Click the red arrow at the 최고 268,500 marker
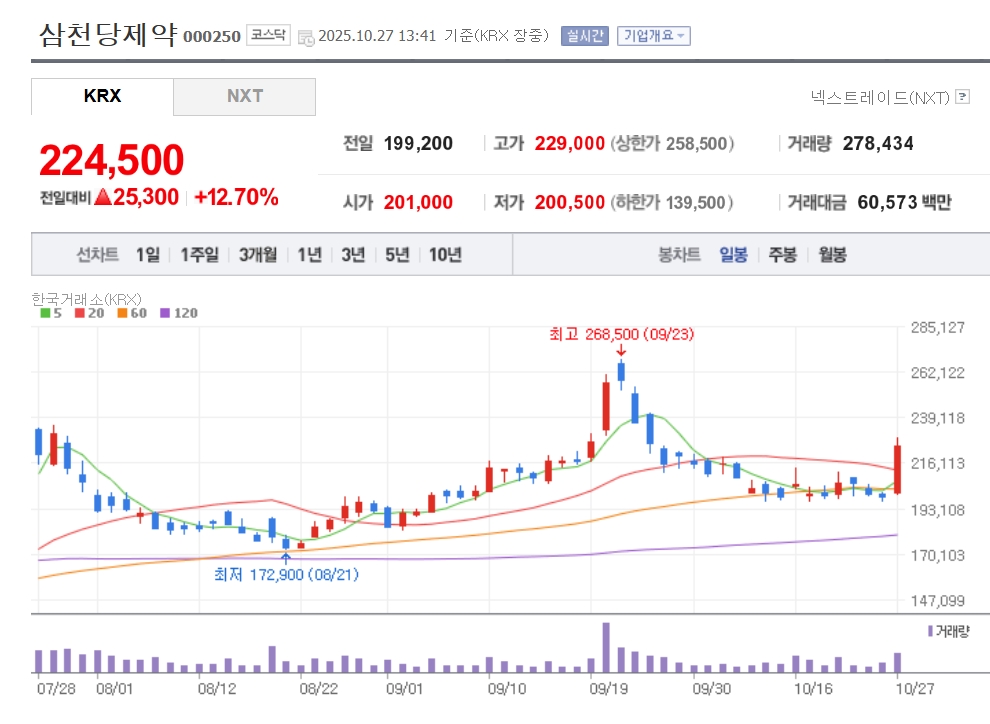The image size is (990, 724). 621,350
